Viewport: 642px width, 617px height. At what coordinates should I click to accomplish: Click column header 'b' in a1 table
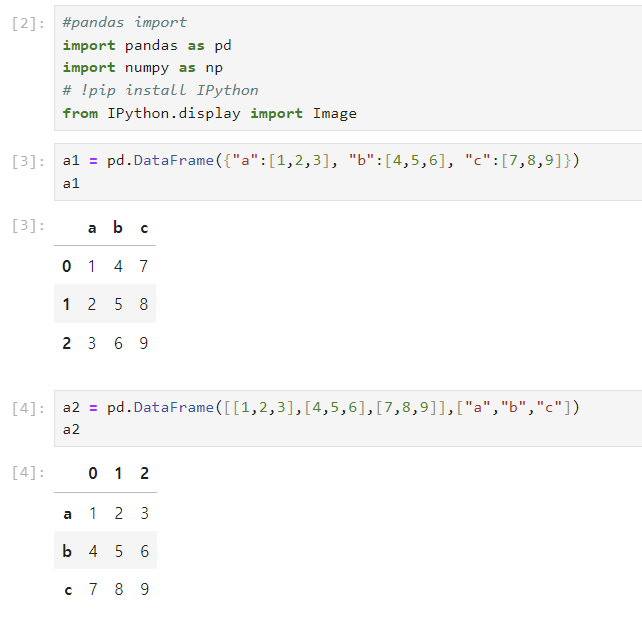(118, 227)
